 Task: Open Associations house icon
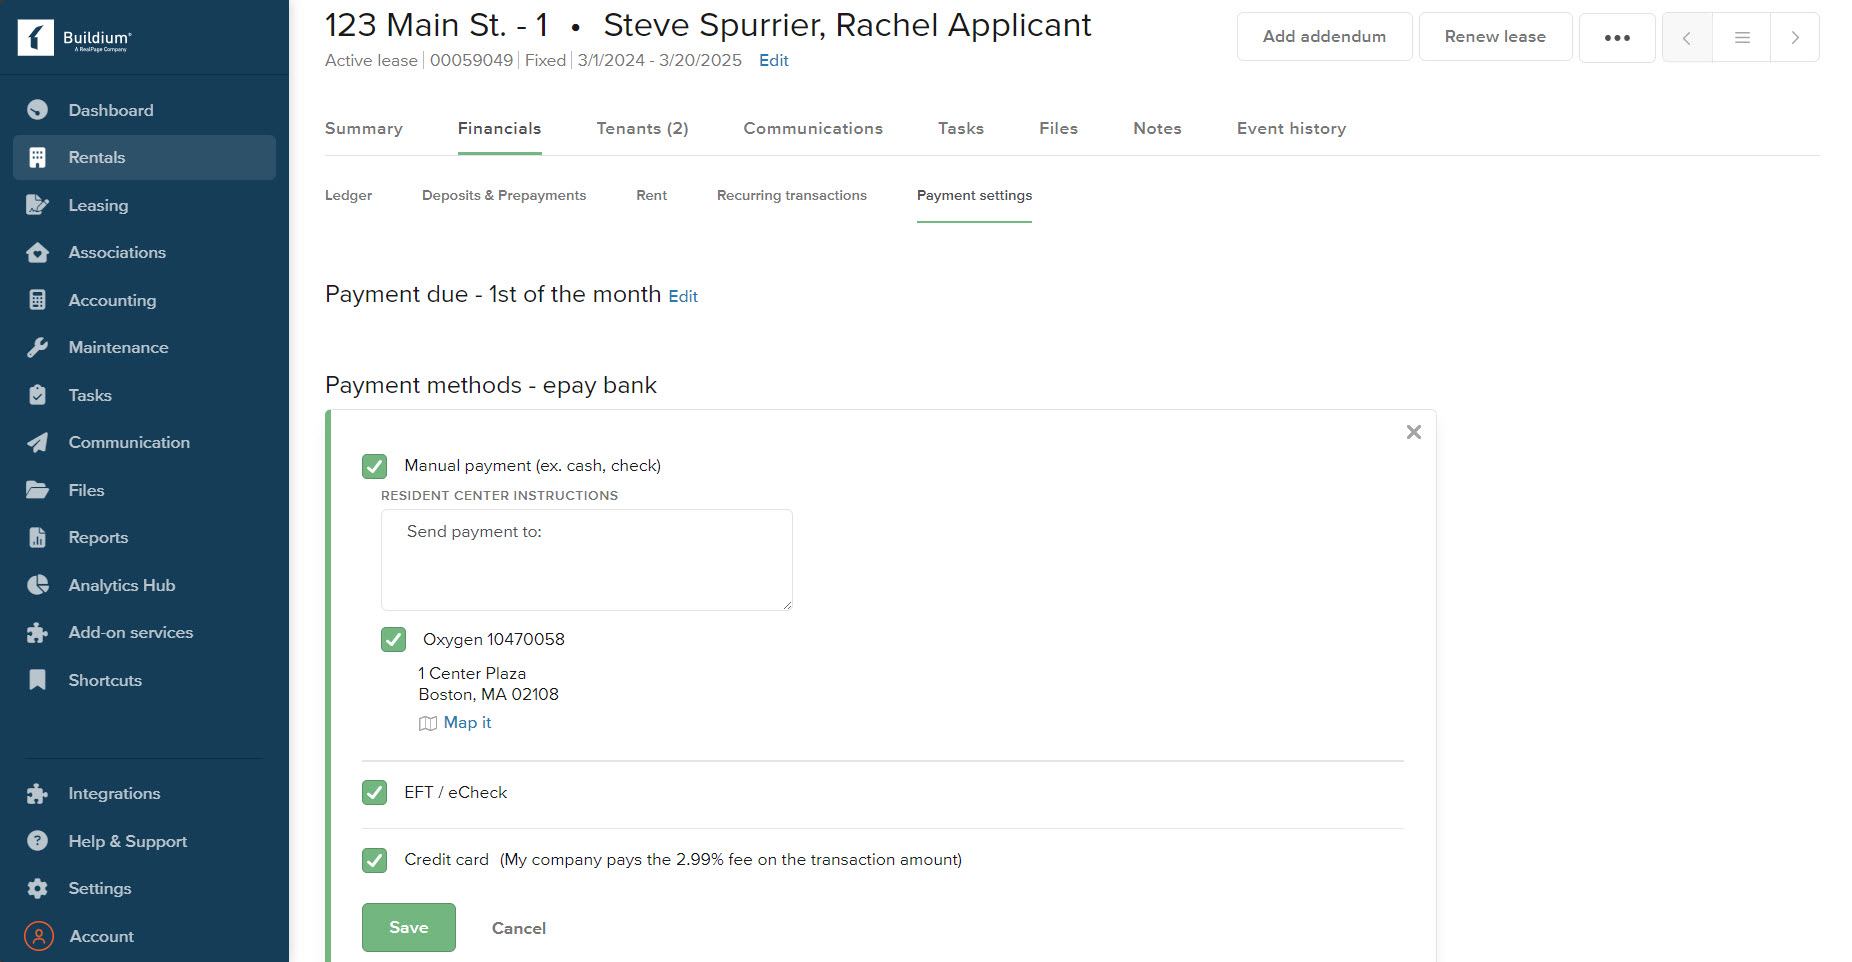[38, 252]
